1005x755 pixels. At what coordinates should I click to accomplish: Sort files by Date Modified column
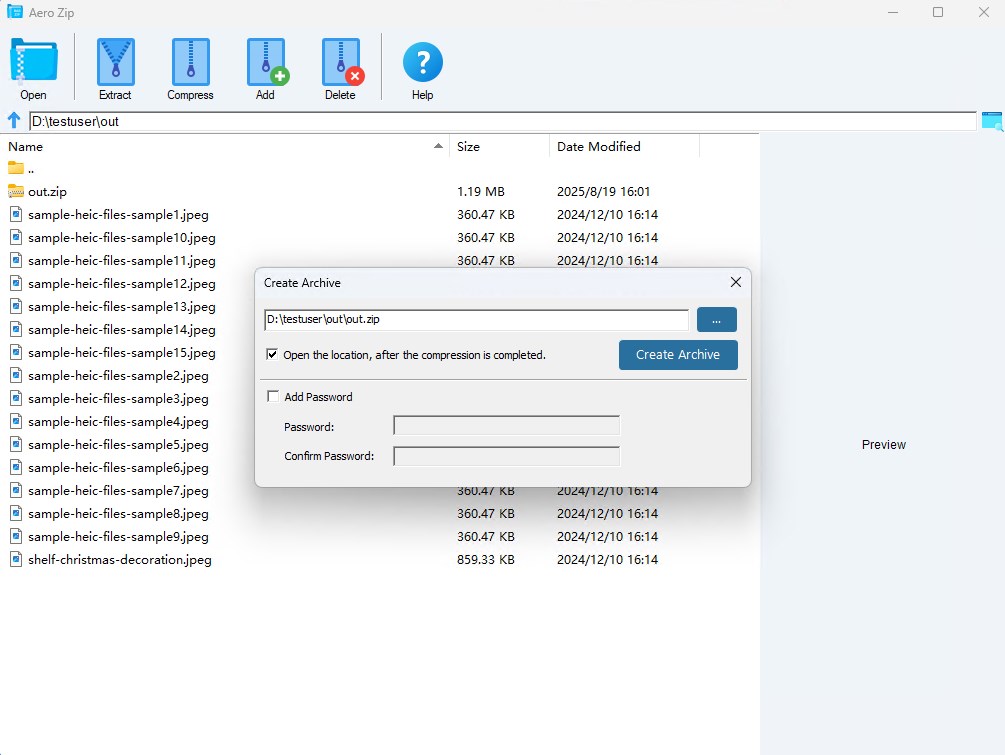(624, 146)
